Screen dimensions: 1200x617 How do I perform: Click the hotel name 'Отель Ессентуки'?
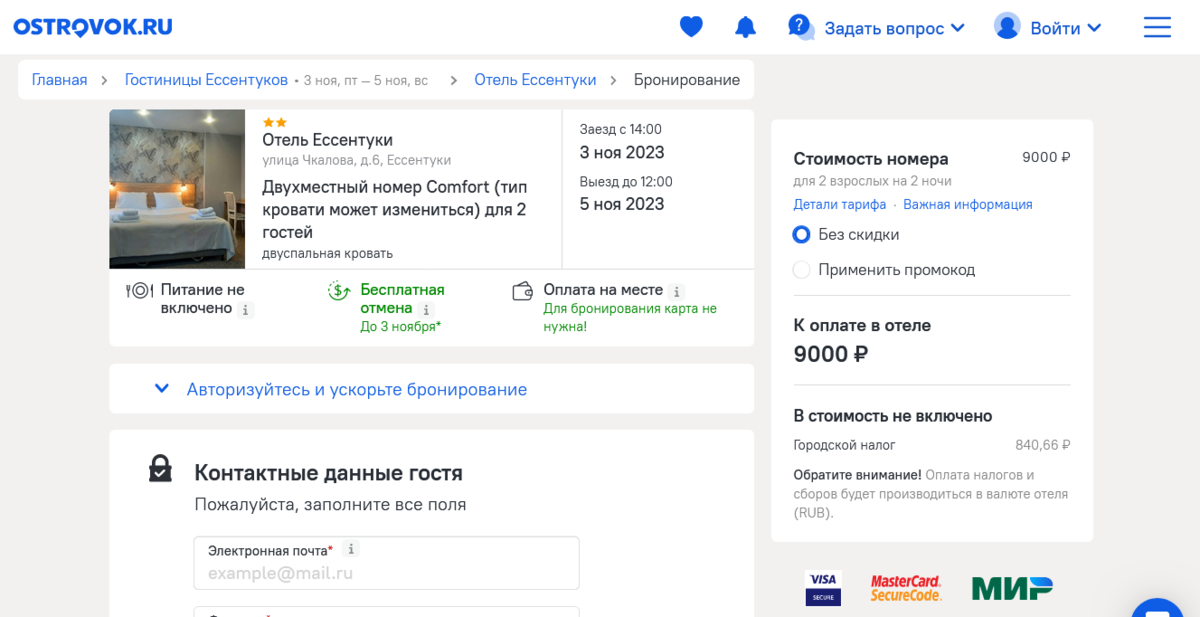coord(327,140)
